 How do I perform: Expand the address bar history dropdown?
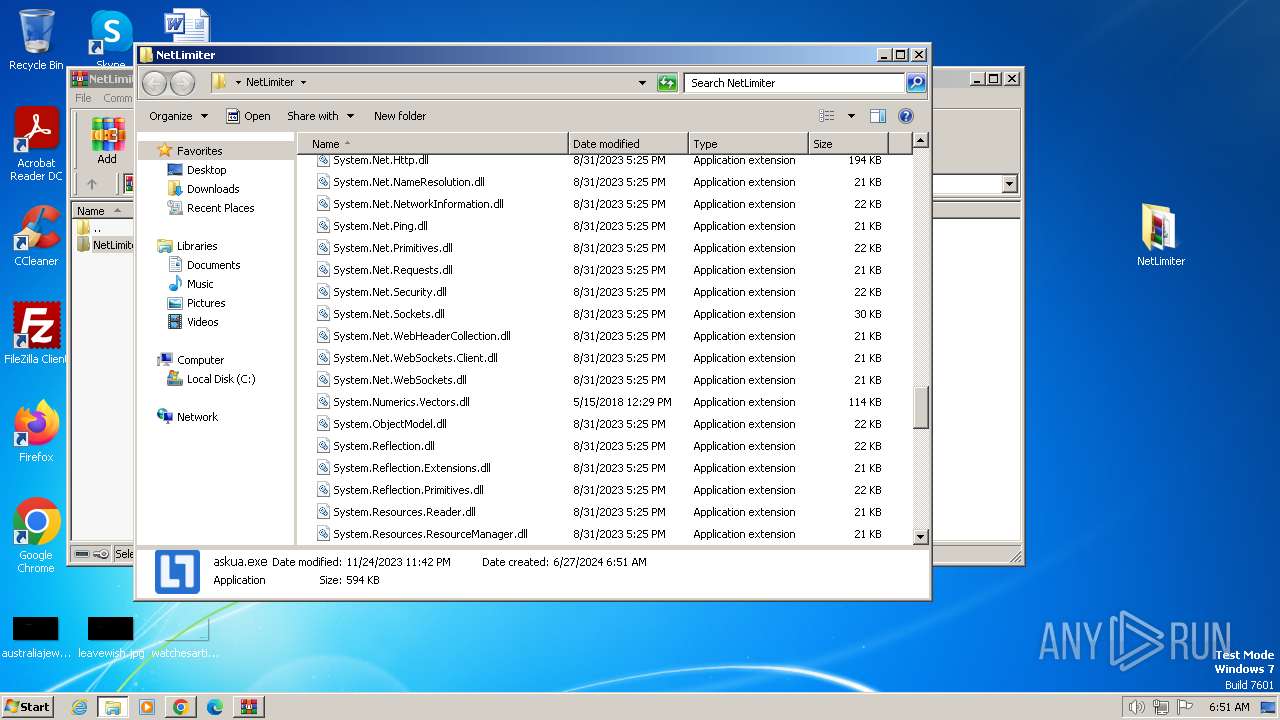(x=642, y=83)
